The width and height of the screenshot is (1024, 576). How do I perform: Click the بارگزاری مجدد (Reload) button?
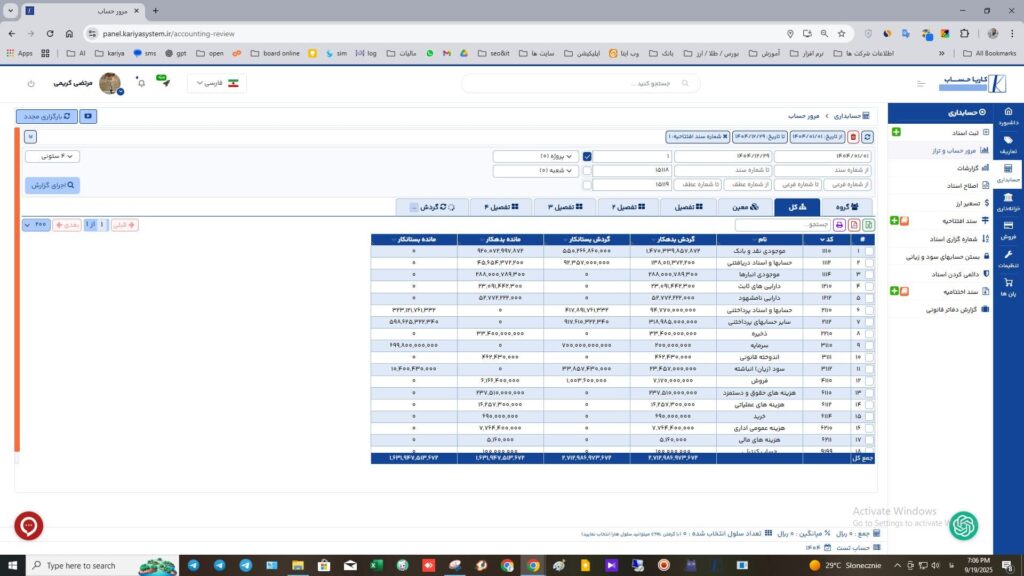[x=46, y=117]
